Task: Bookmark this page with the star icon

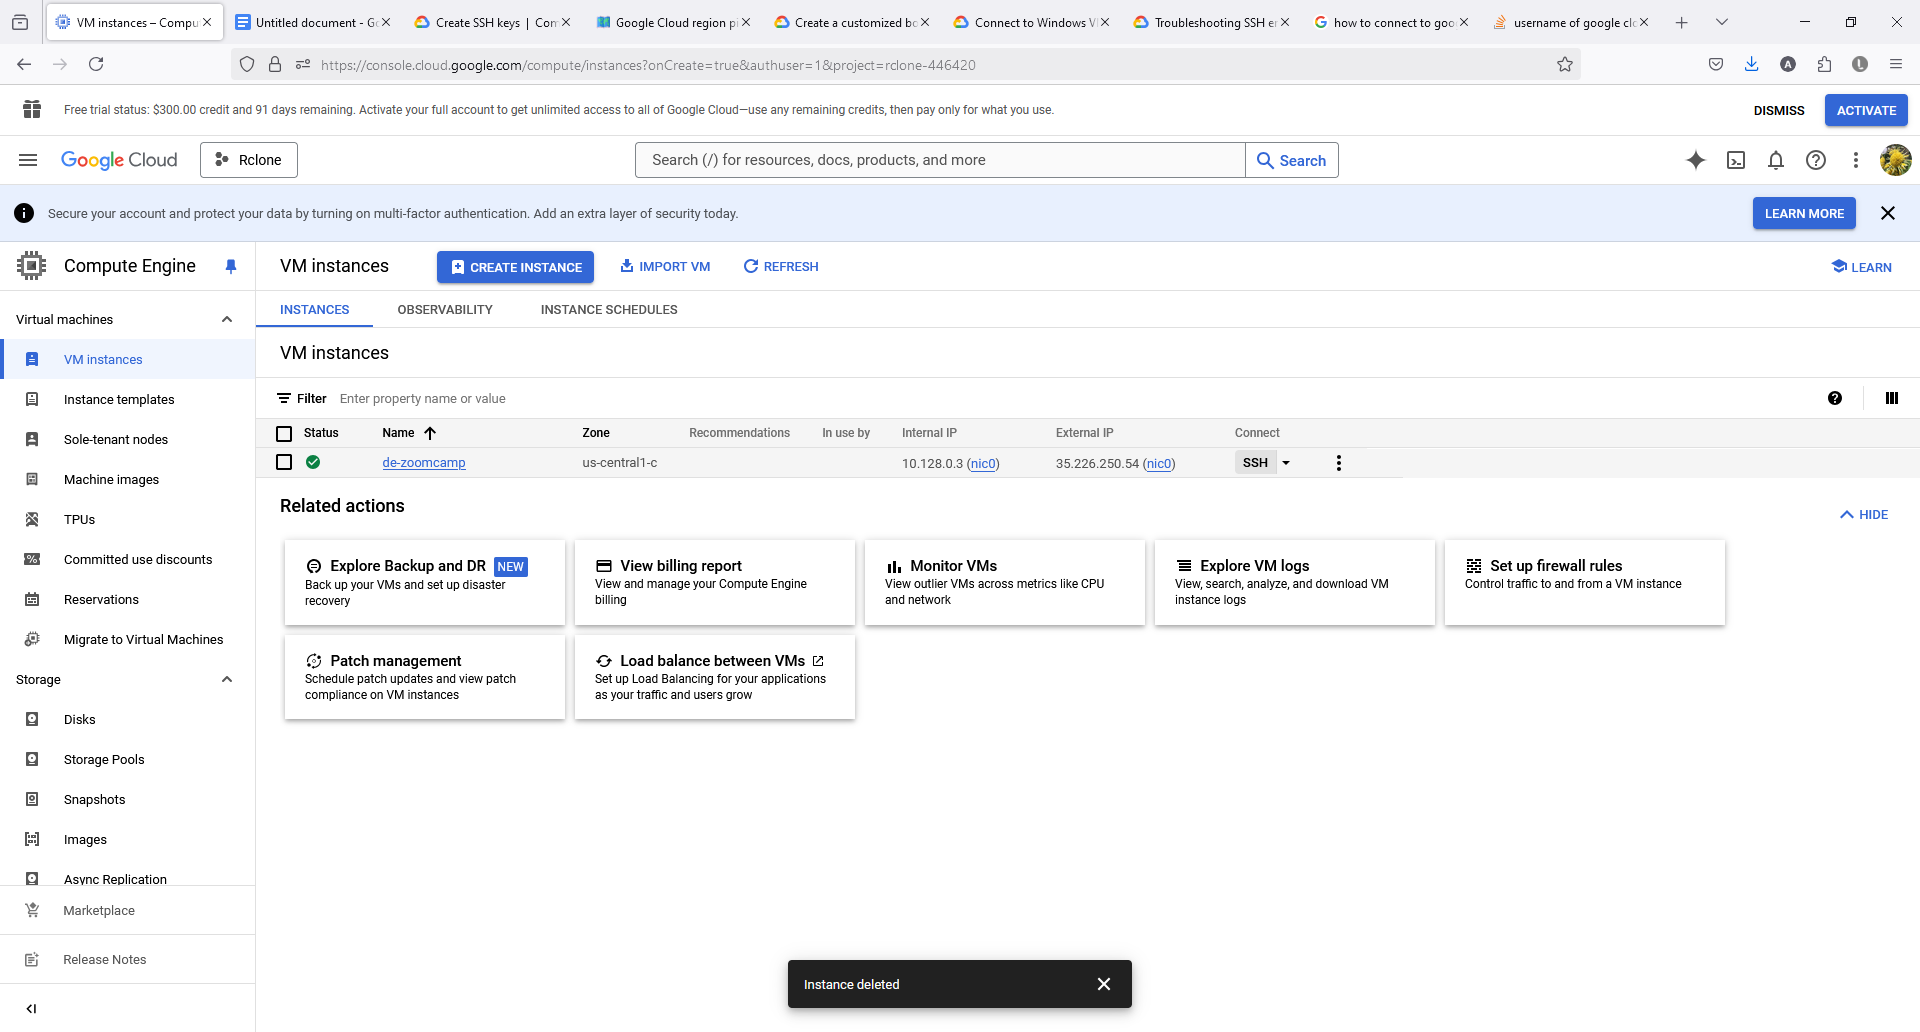Action: 1565,65
